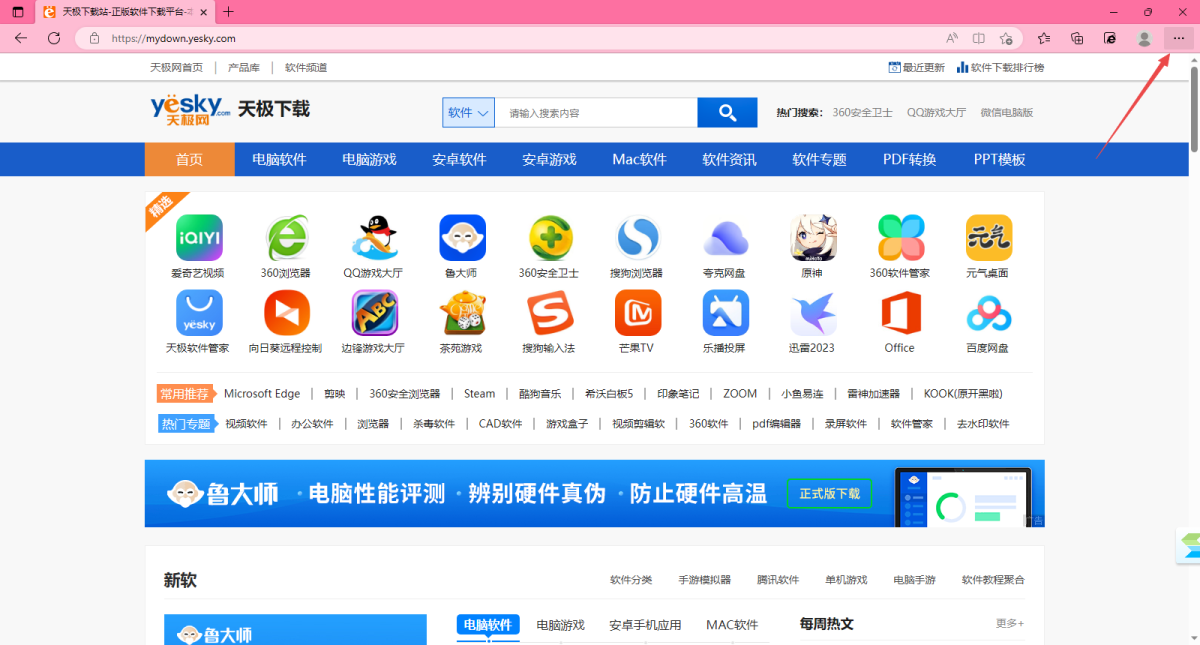Open the 软件 category dropdown beside search box
Image resolution: width=1200 pixels, height=645 pixels.
pyautogui.click(x=467, y=112)
